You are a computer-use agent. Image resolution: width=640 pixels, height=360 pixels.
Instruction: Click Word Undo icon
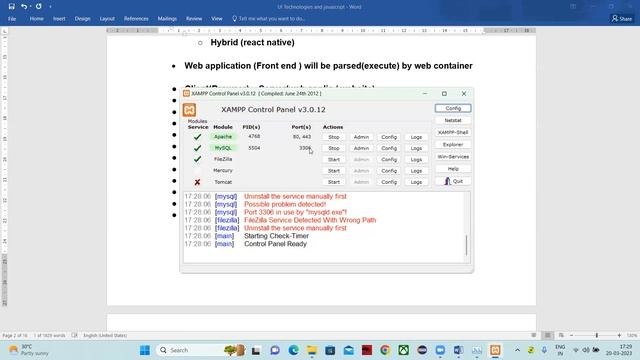pos(24,7)
